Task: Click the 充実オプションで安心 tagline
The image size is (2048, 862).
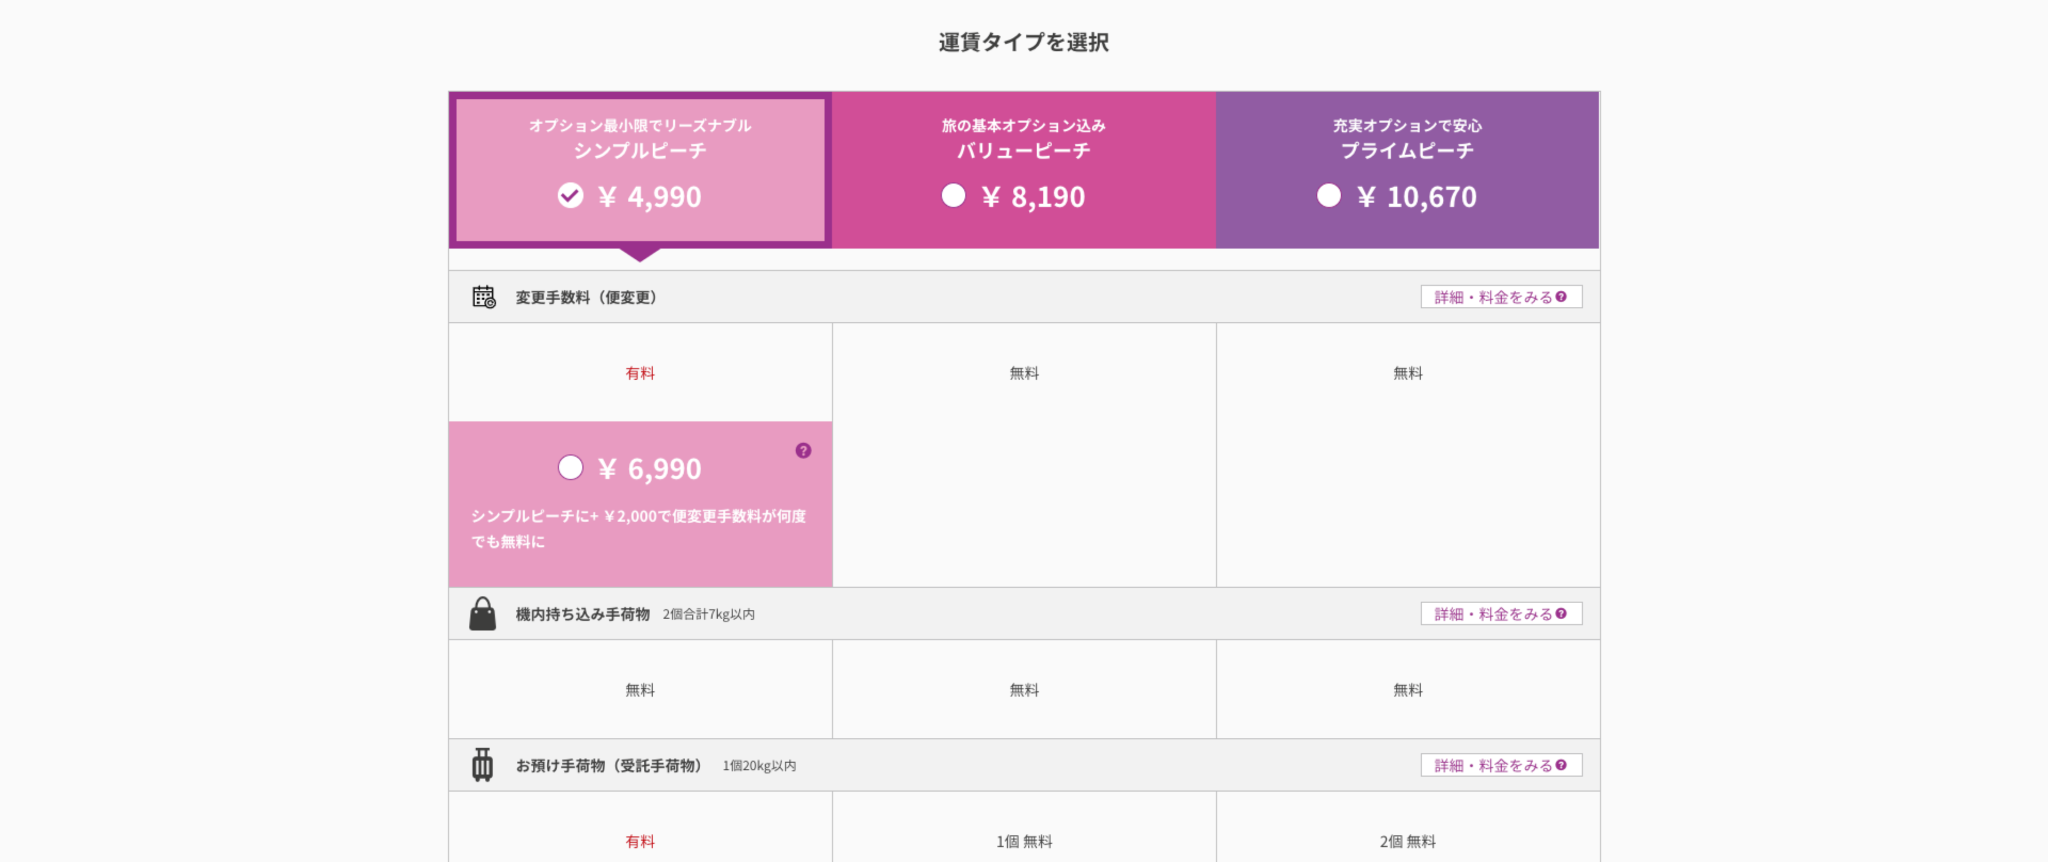Action: [1407, 125]
